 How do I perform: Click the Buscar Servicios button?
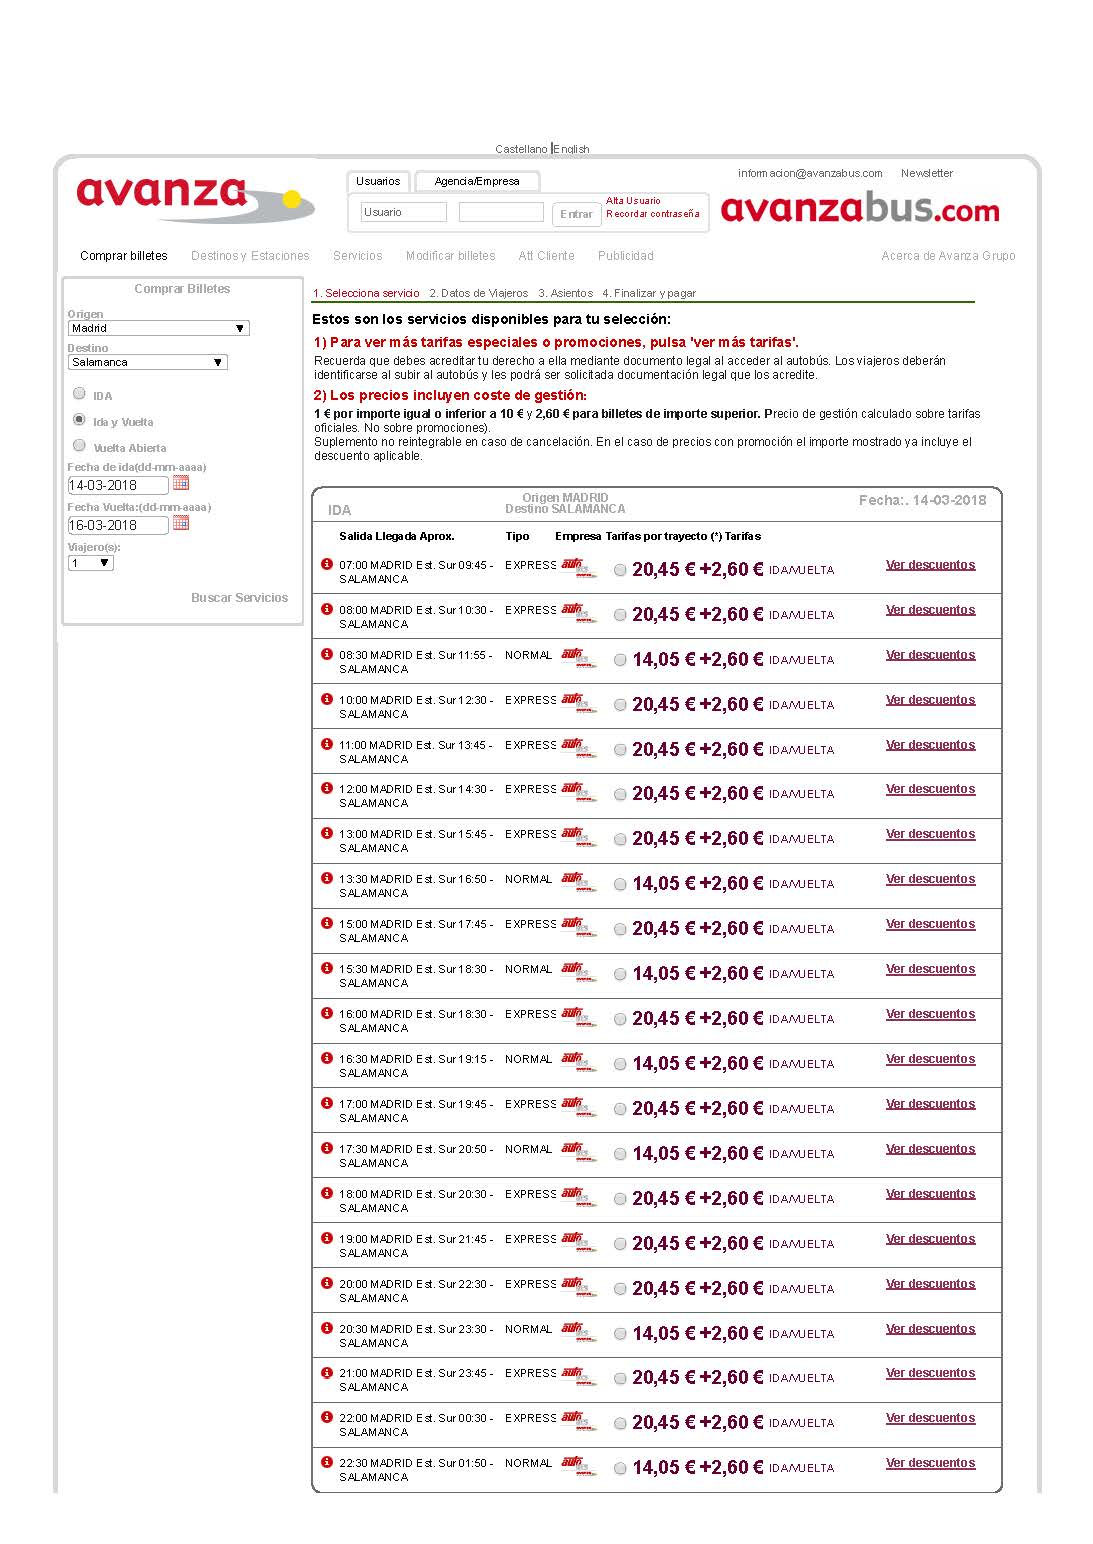click(239, 597)
